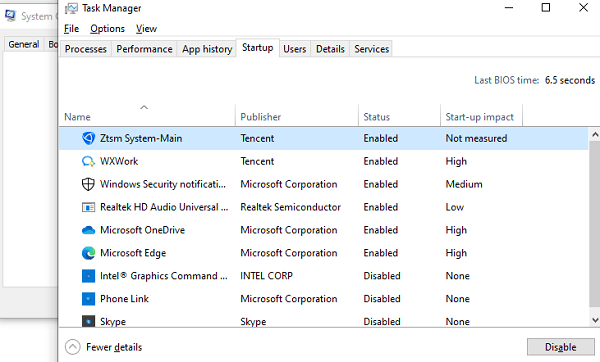Click 'Low' impact for Realtek HD Audio
Viewport: 600px width, 362px height.
(455, 207)
